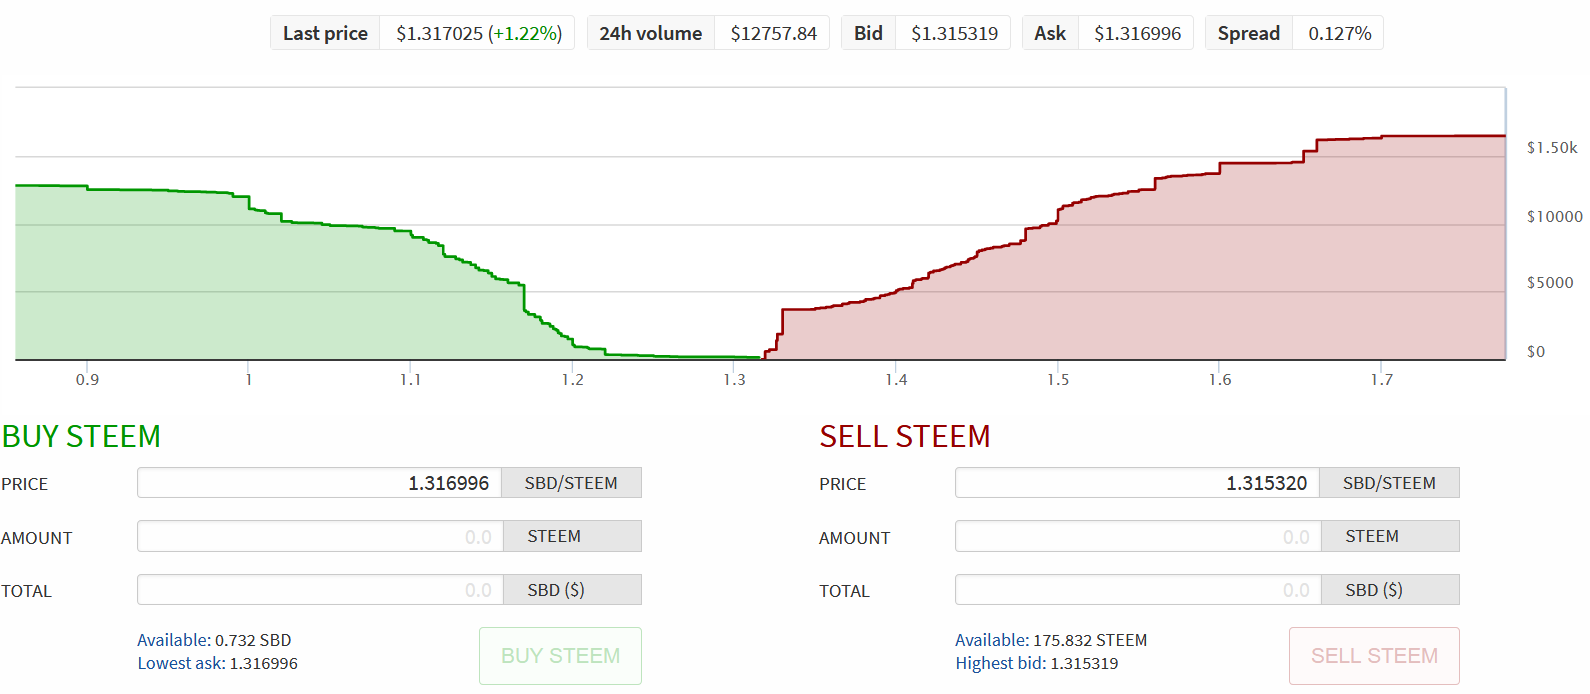The image size is (1590, 694).
Task: Click the Buy Steem total input field
Action: pos(319,590)
